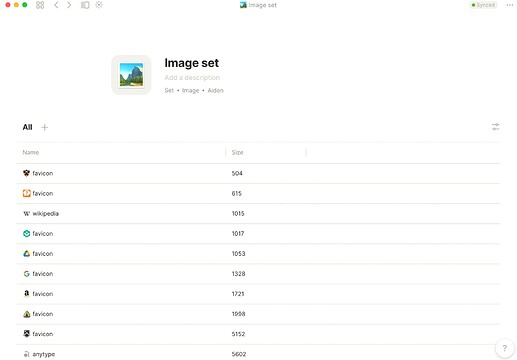Open the Size column header
Screen dimensions: 517x360
[x=237, y=152]
